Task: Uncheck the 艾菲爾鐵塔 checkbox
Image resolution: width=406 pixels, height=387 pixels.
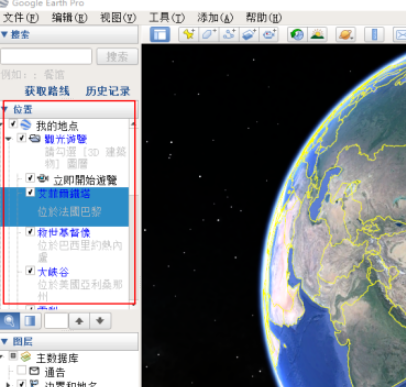Action: (x=30, y=192)
